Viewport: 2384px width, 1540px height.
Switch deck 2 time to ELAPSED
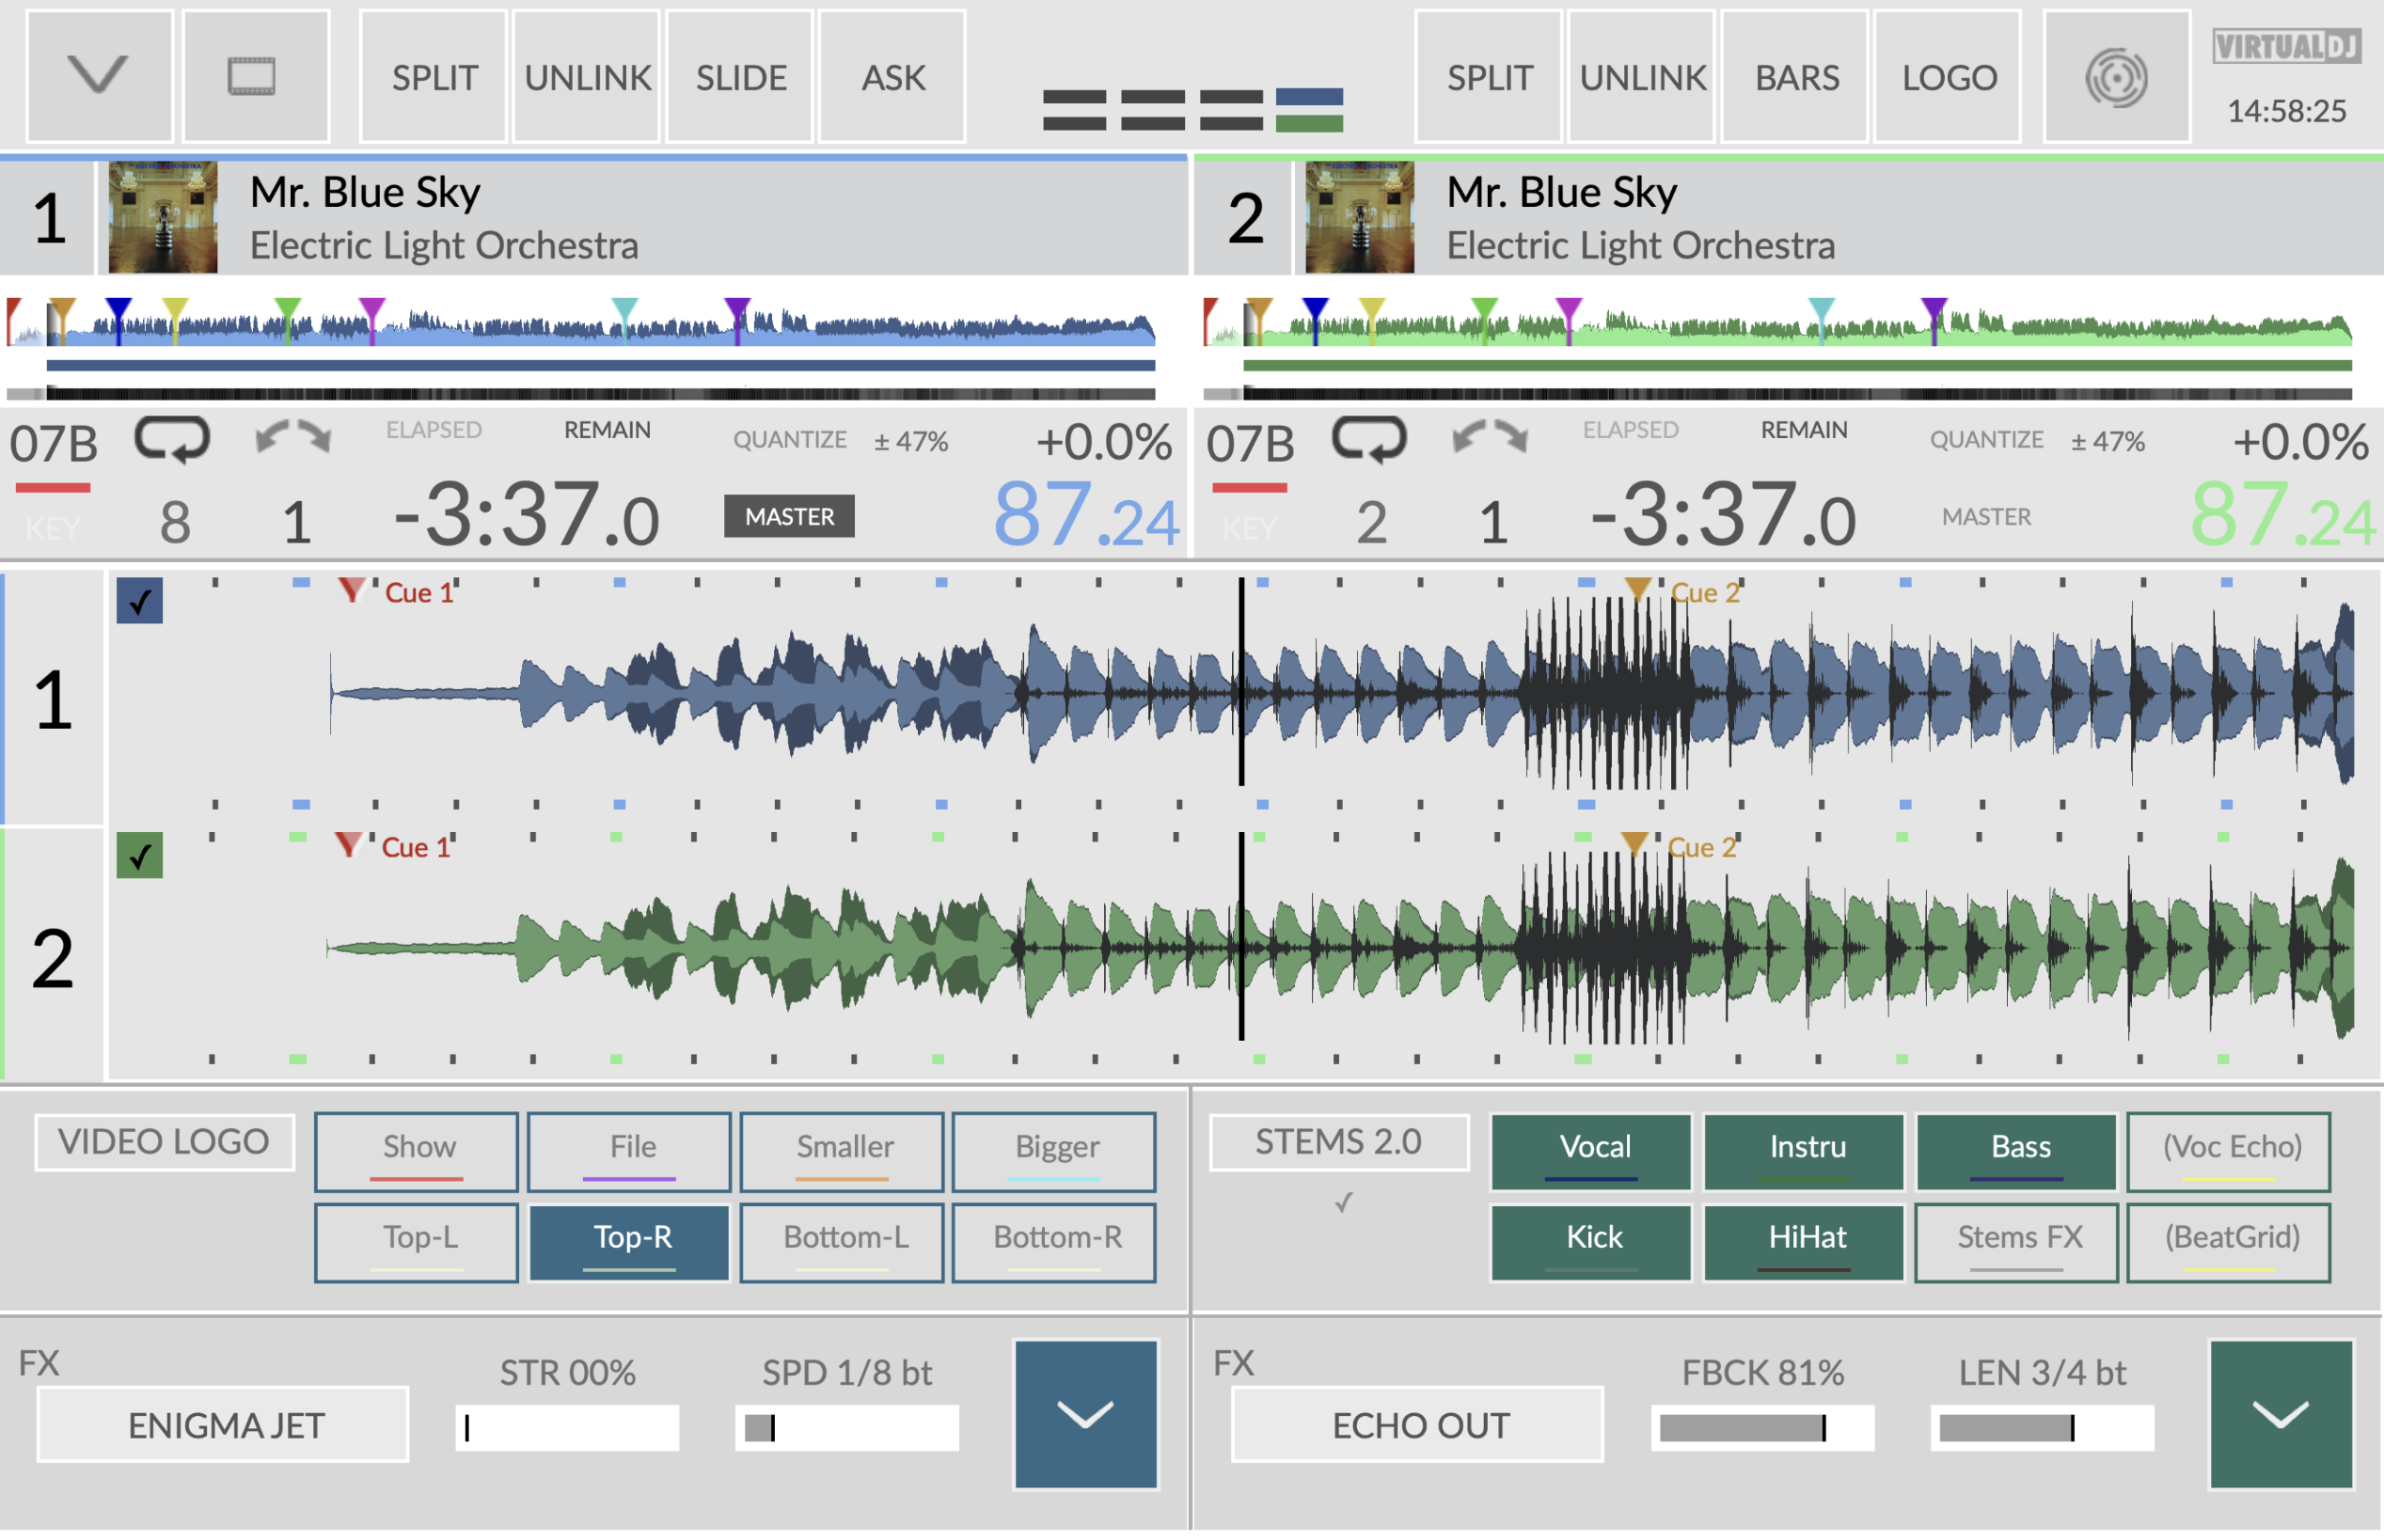click(x=1630, y=430)
